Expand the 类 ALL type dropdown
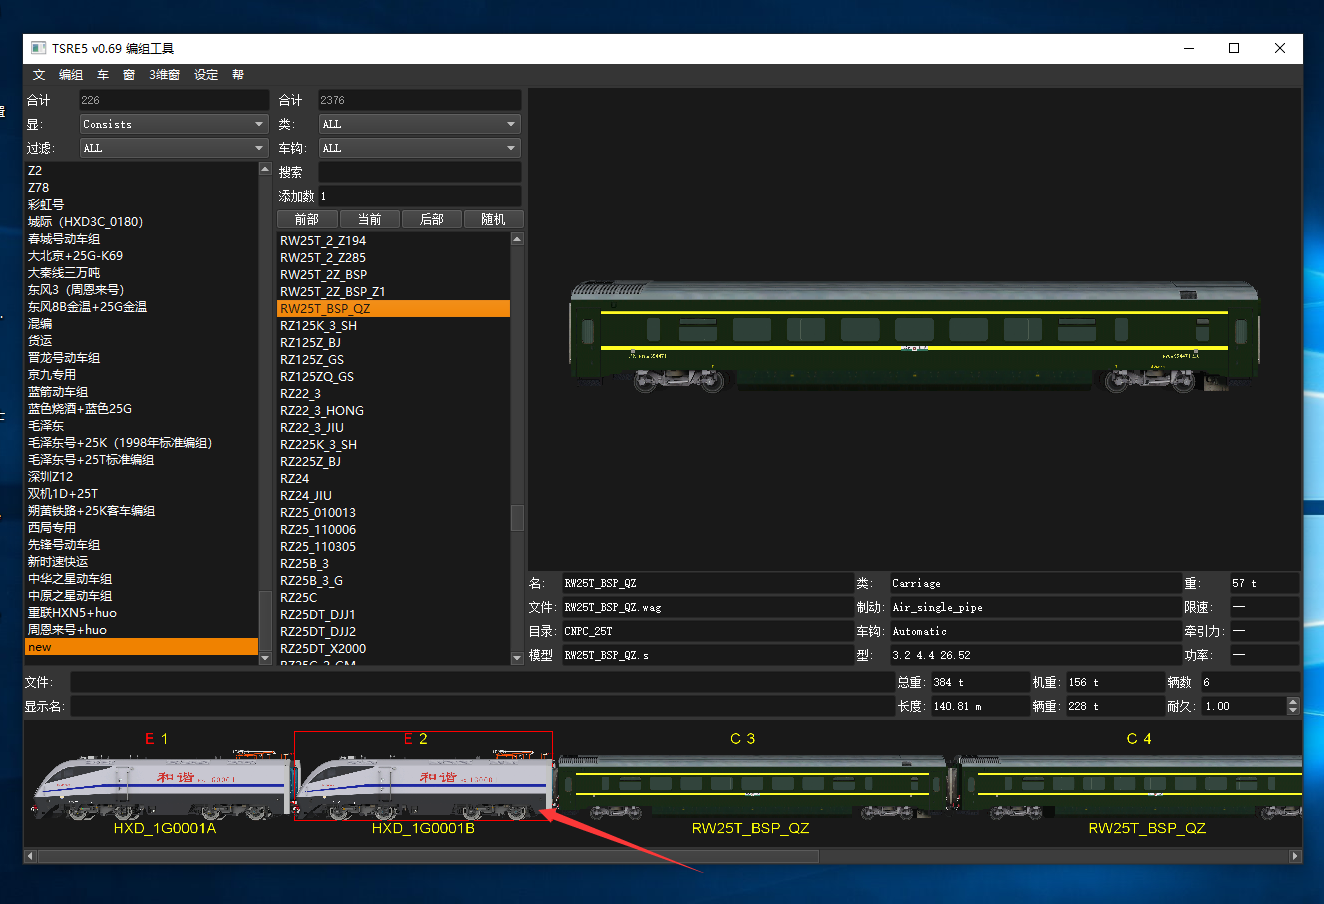Image resolution: width=1324 pixels, height=904 pixels. (420, 124)
